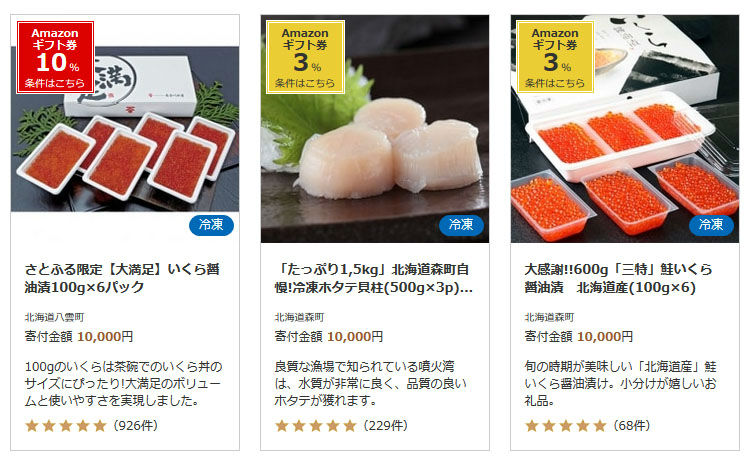
Task: Click the (68件) review count
Action: [x=631, y=426]
